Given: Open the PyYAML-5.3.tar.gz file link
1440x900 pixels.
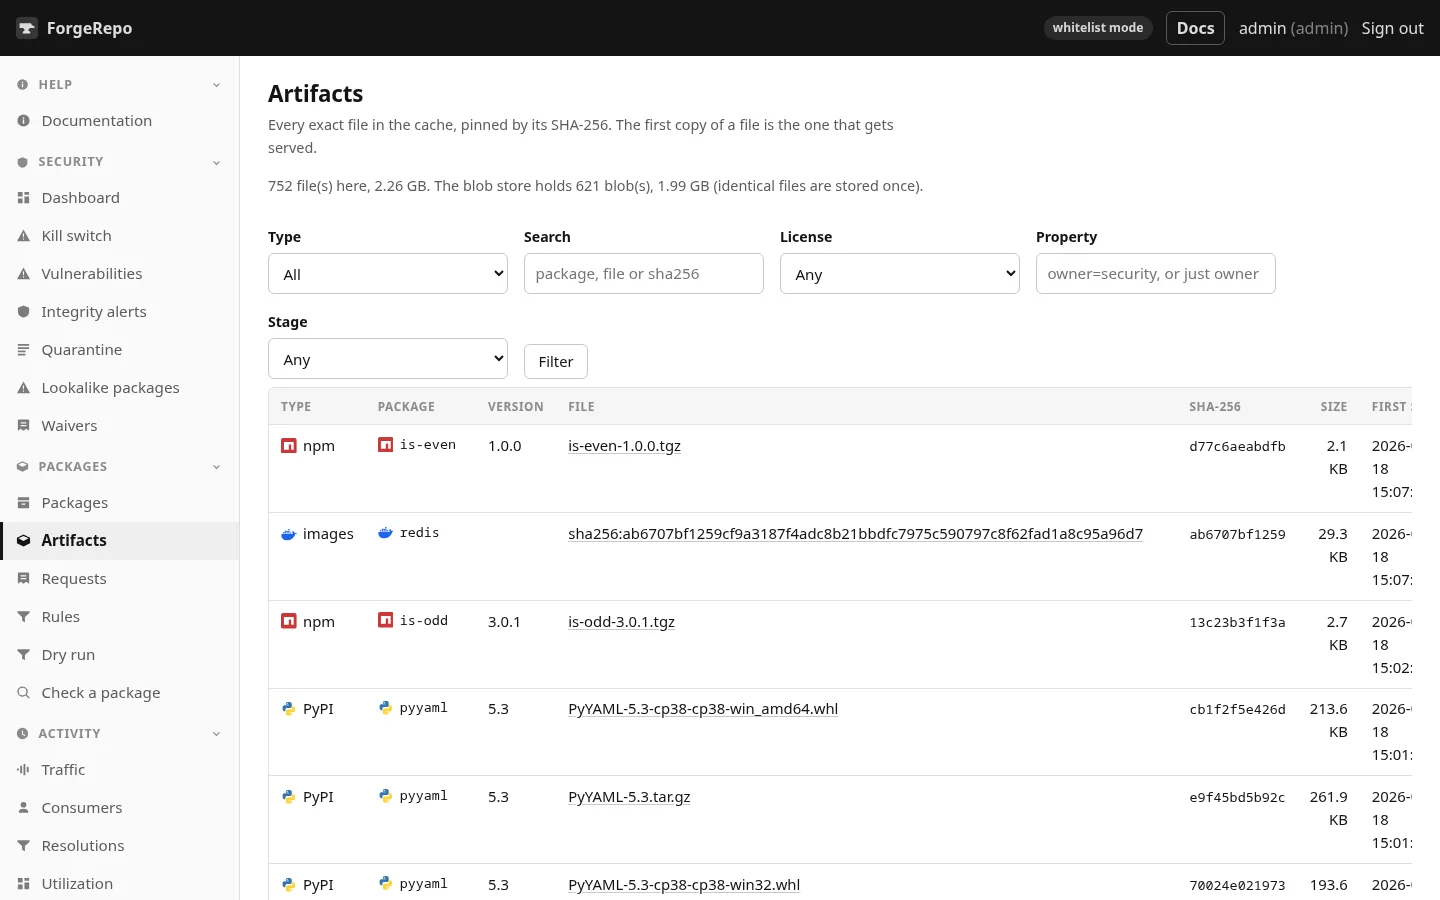Looking at the screenshot, I should (x=629, y=797).
